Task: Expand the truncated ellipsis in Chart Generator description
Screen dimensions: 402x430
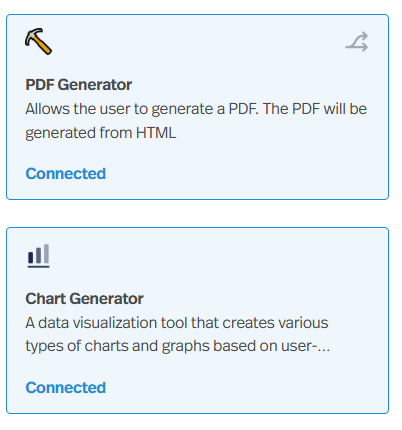Action: [324, 348]
